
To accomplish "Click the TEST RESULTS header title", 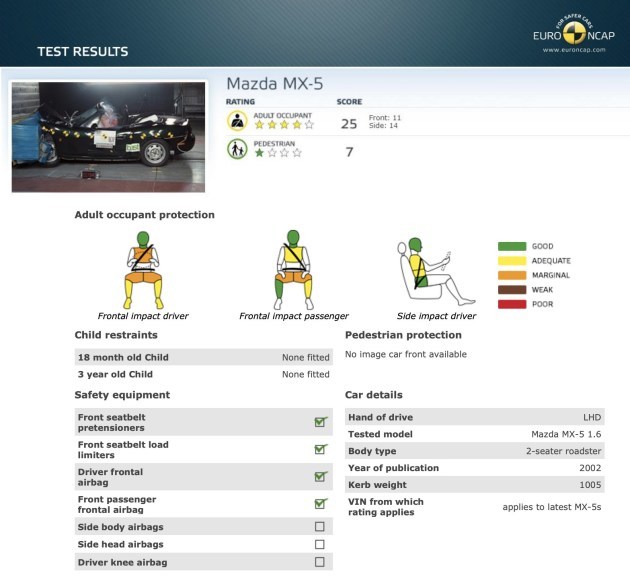I will click(x=83, y=51).
